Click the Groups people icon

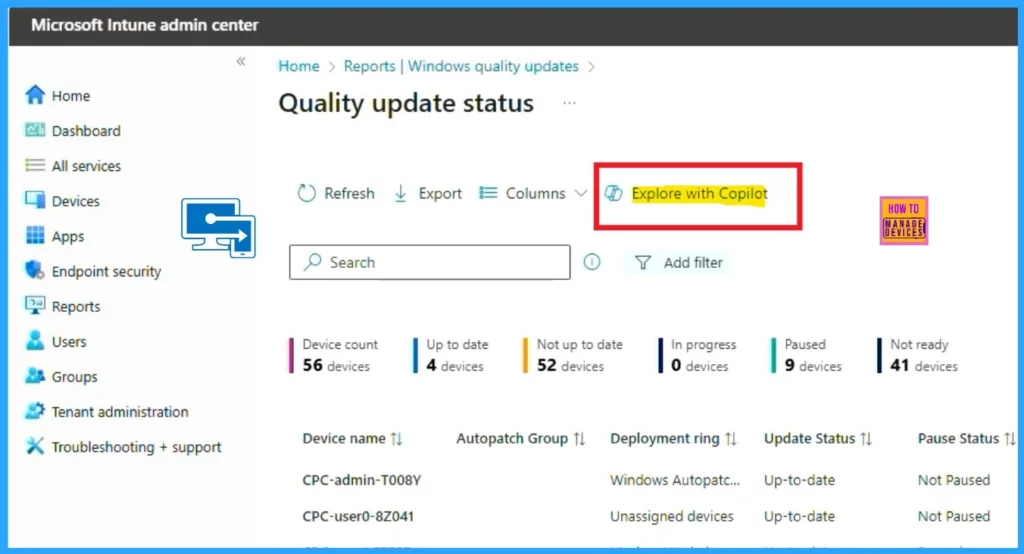tap(35, 376)
